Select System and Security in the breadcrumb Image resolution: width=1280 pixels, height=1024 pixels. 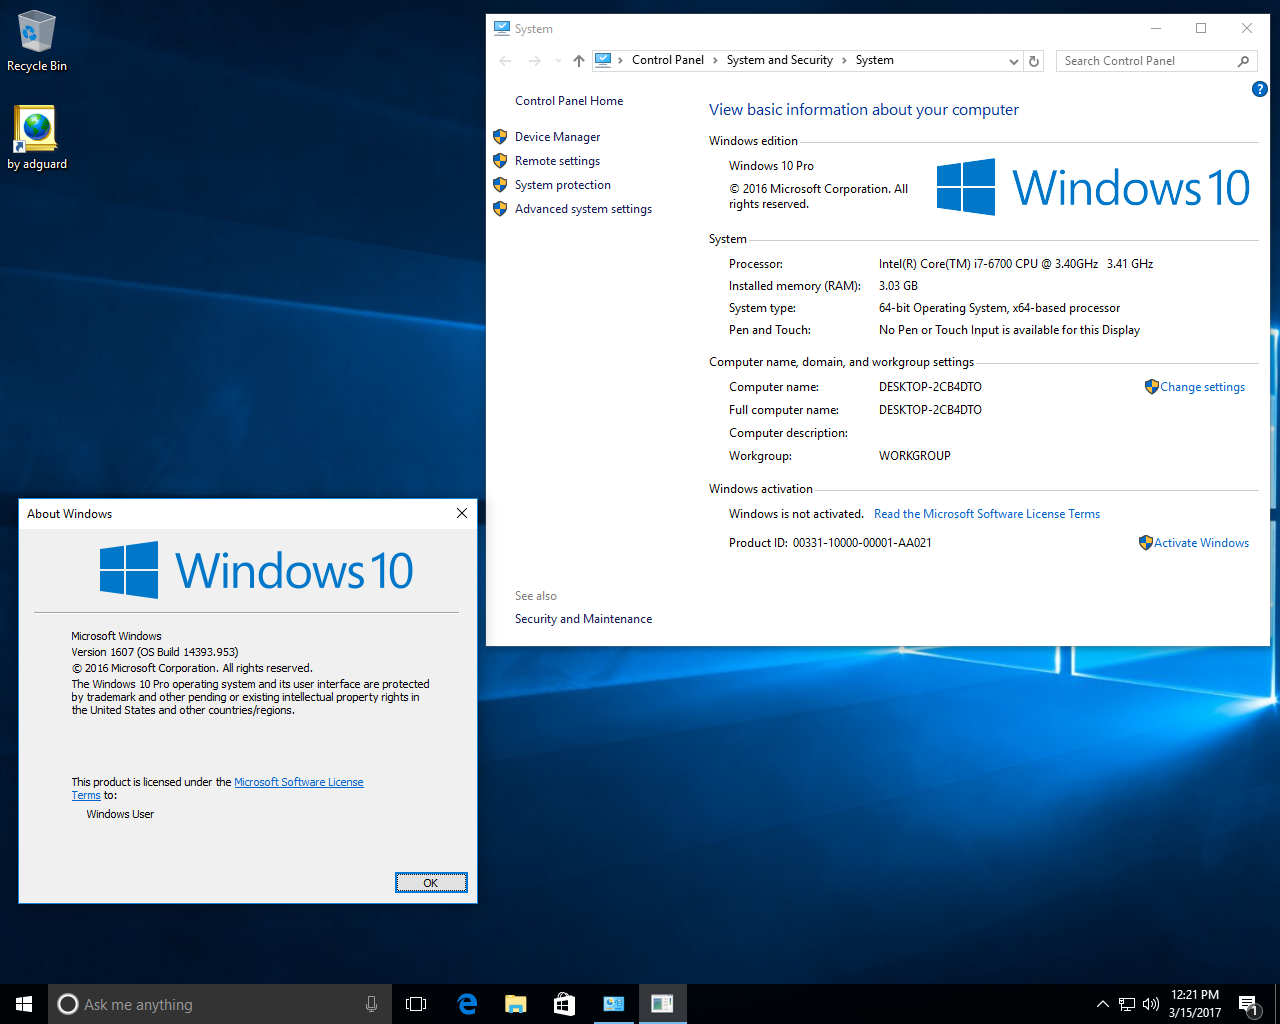[x=779, y=60]
